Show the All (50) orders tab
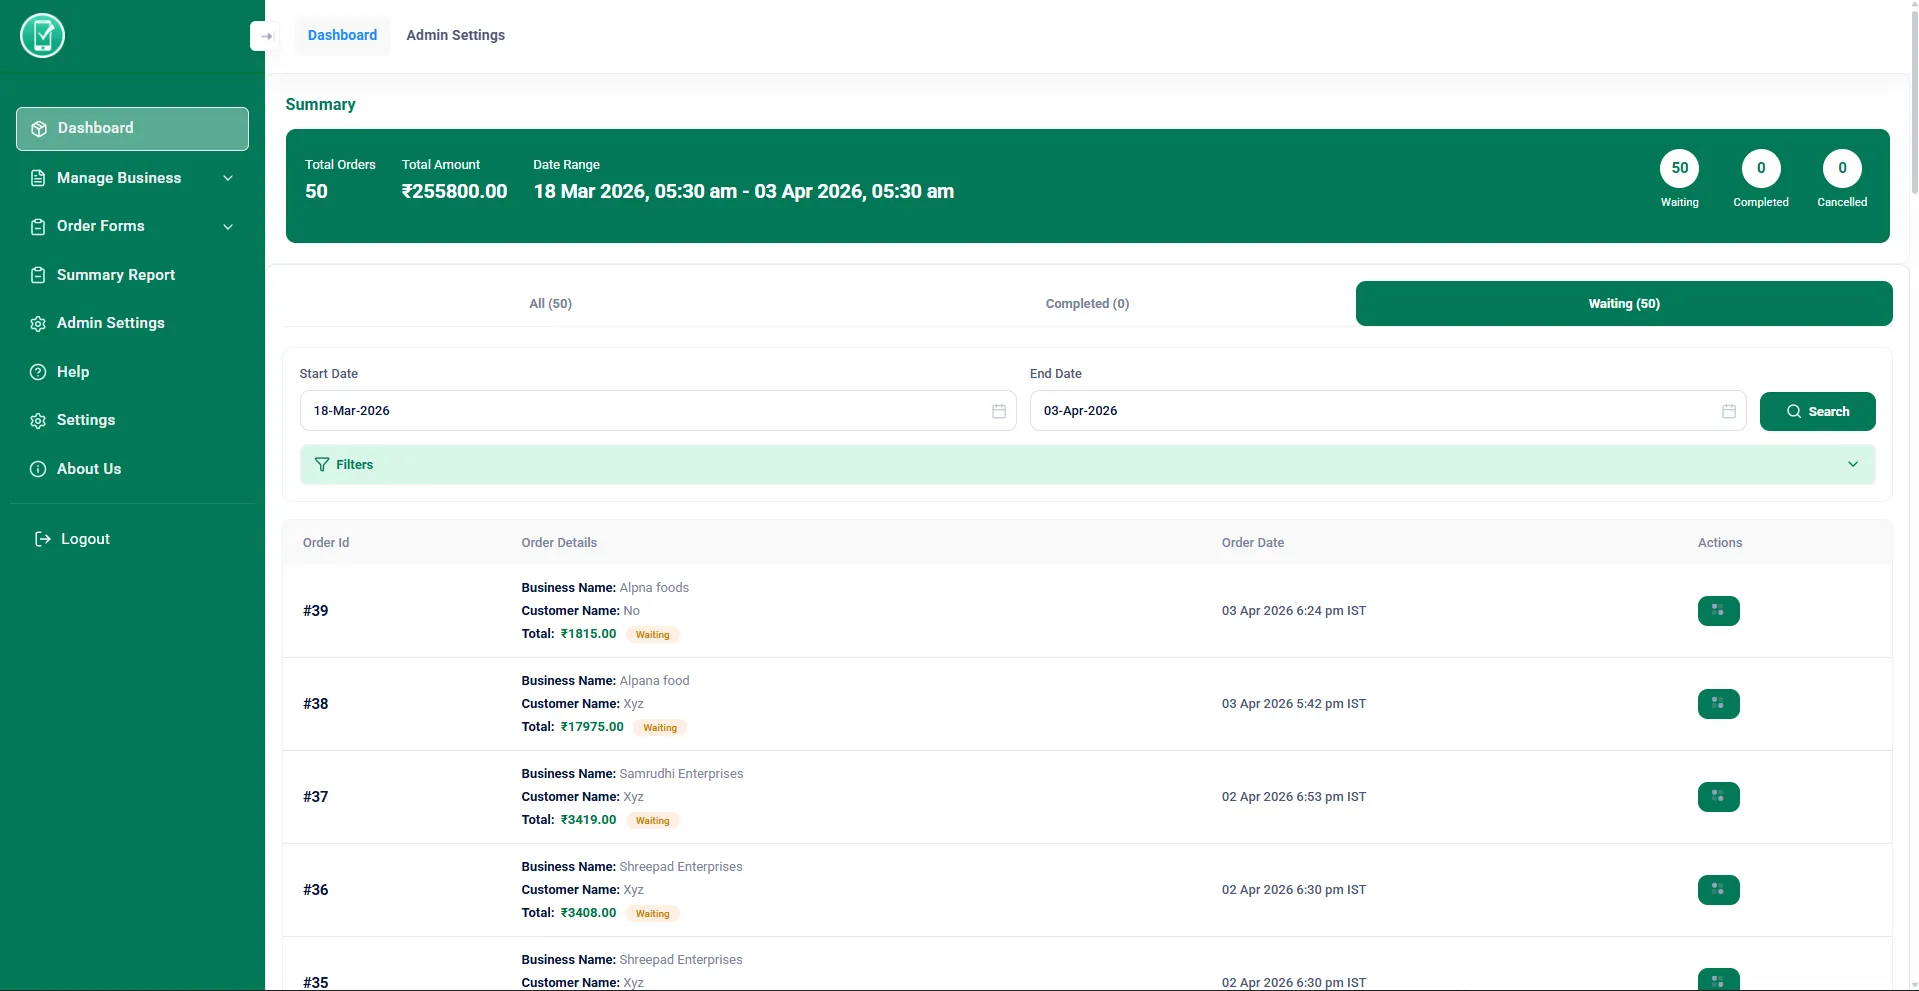 (x=551, y=304)
